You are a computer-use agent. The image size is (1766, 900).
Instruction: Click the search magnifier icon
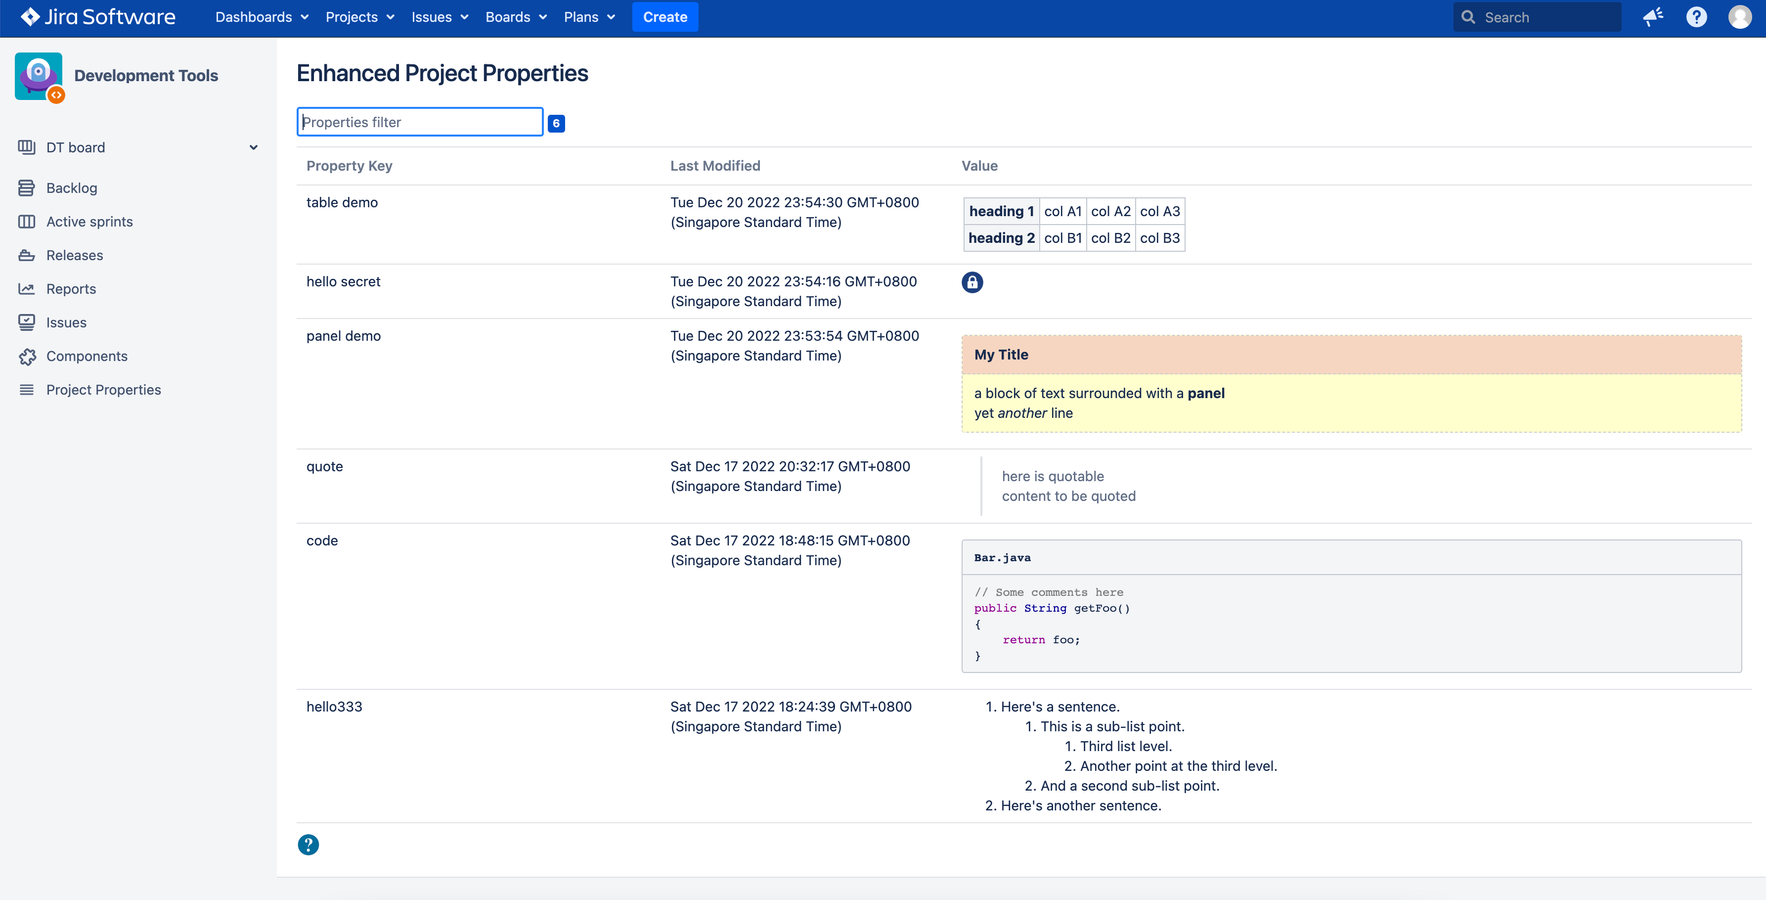click(x=1468, y=17)
